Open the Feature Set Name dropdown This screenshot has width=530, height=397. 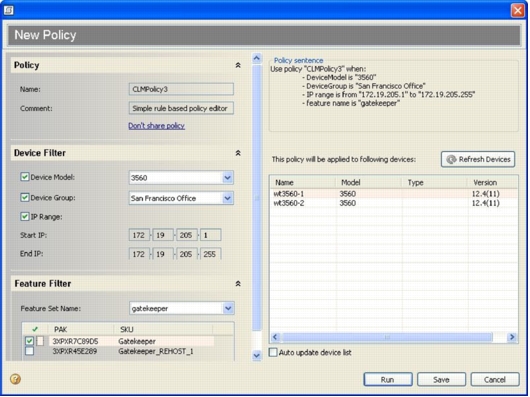point(228,308)
